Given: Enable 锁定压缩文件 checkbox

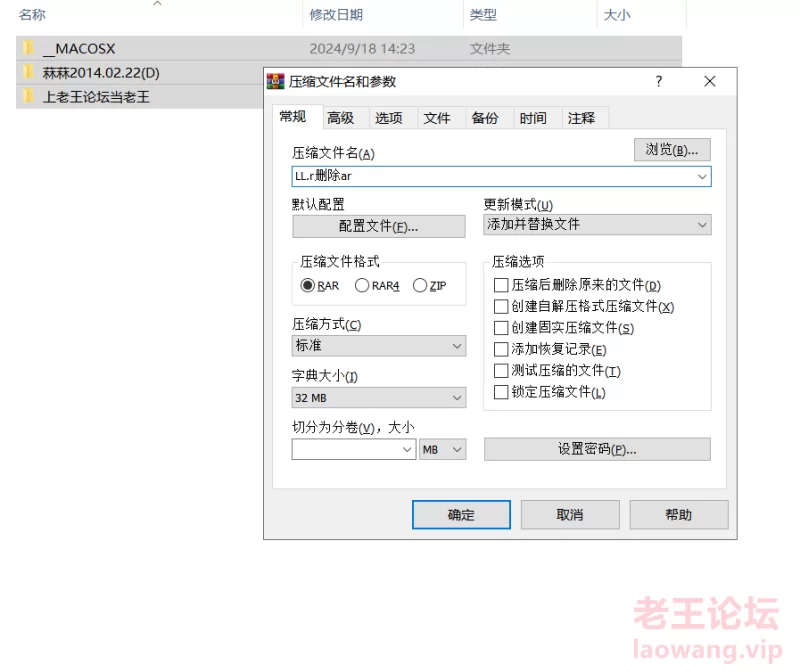Looking at the screenshot, I should (501, 392).
